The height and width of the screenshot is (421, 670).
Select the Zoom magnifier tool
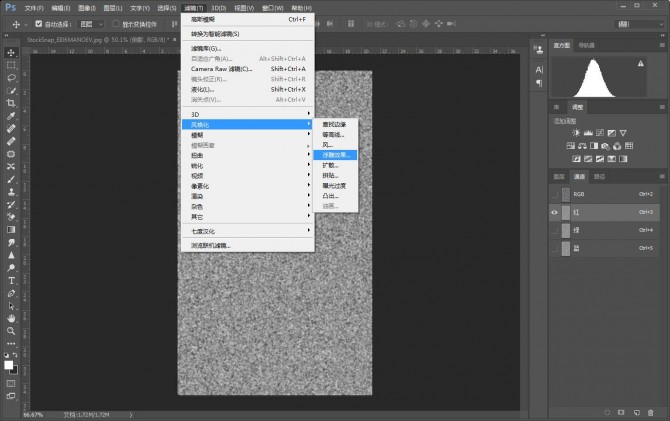pyautogui.click(x=11, y=332)
